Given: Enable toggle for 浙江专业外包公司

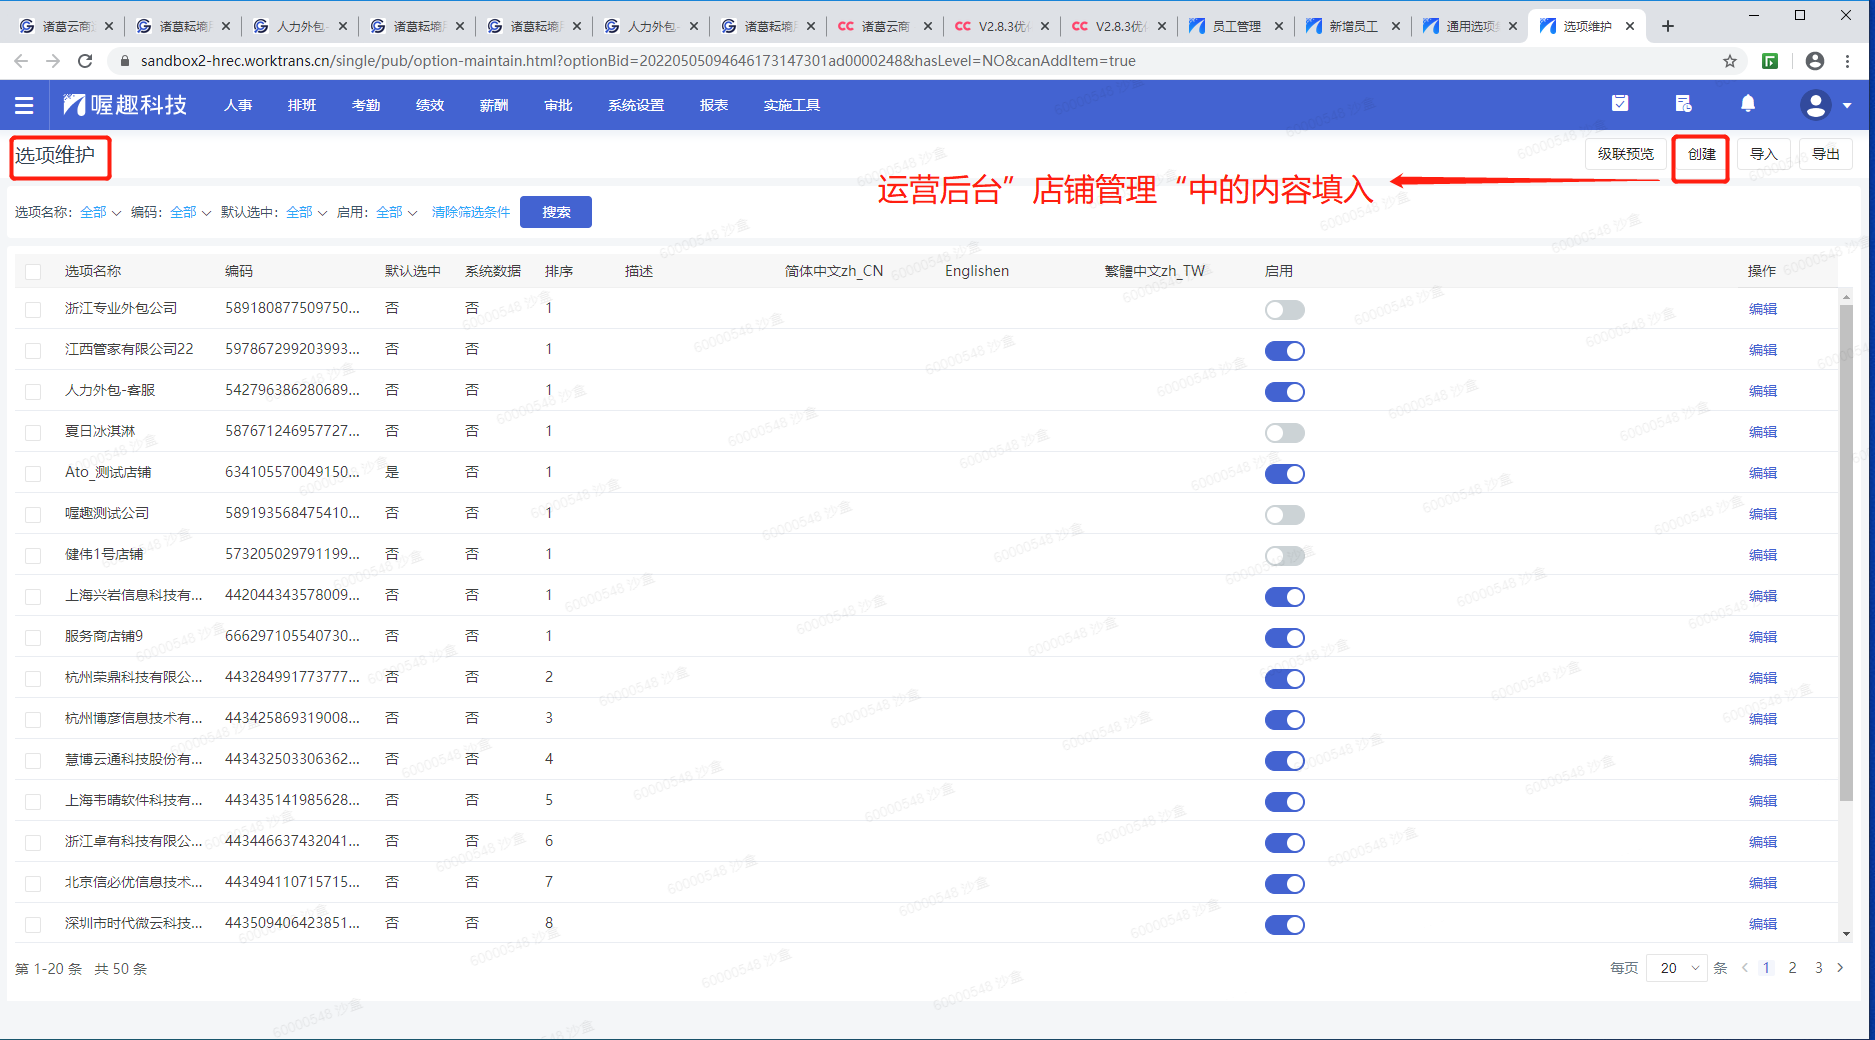Looking at the screenshot, I should pyautogui.click(x=1284, y=310).
